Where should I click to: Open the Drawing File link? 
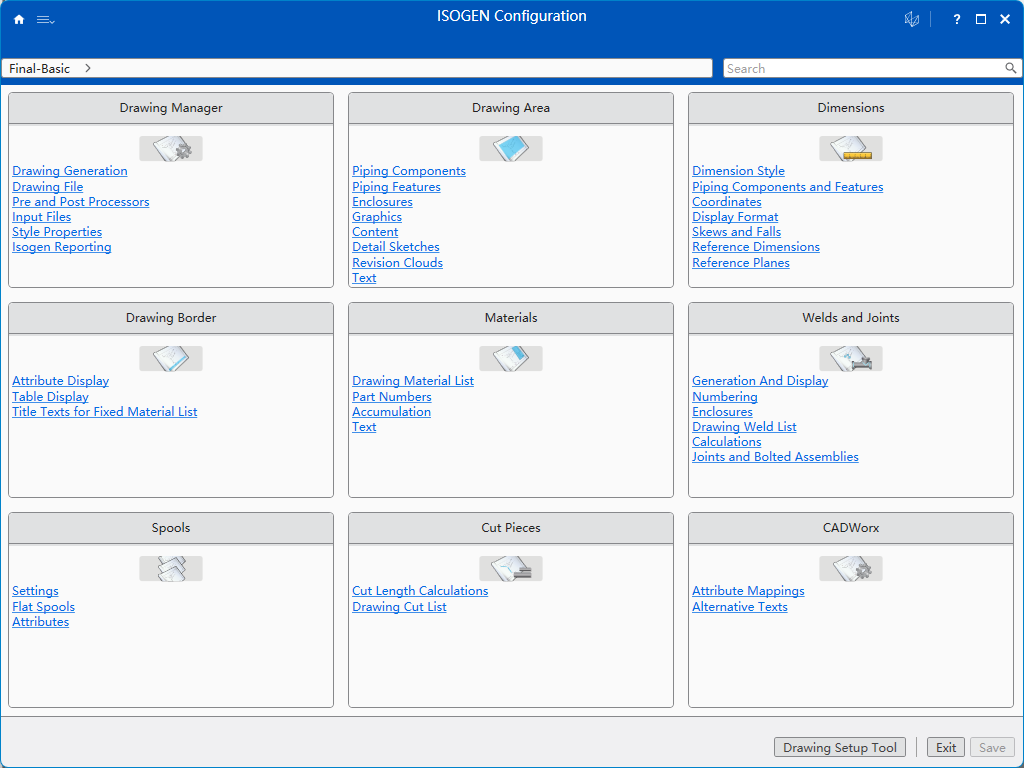pyautogui.click(x=48, y=187)
